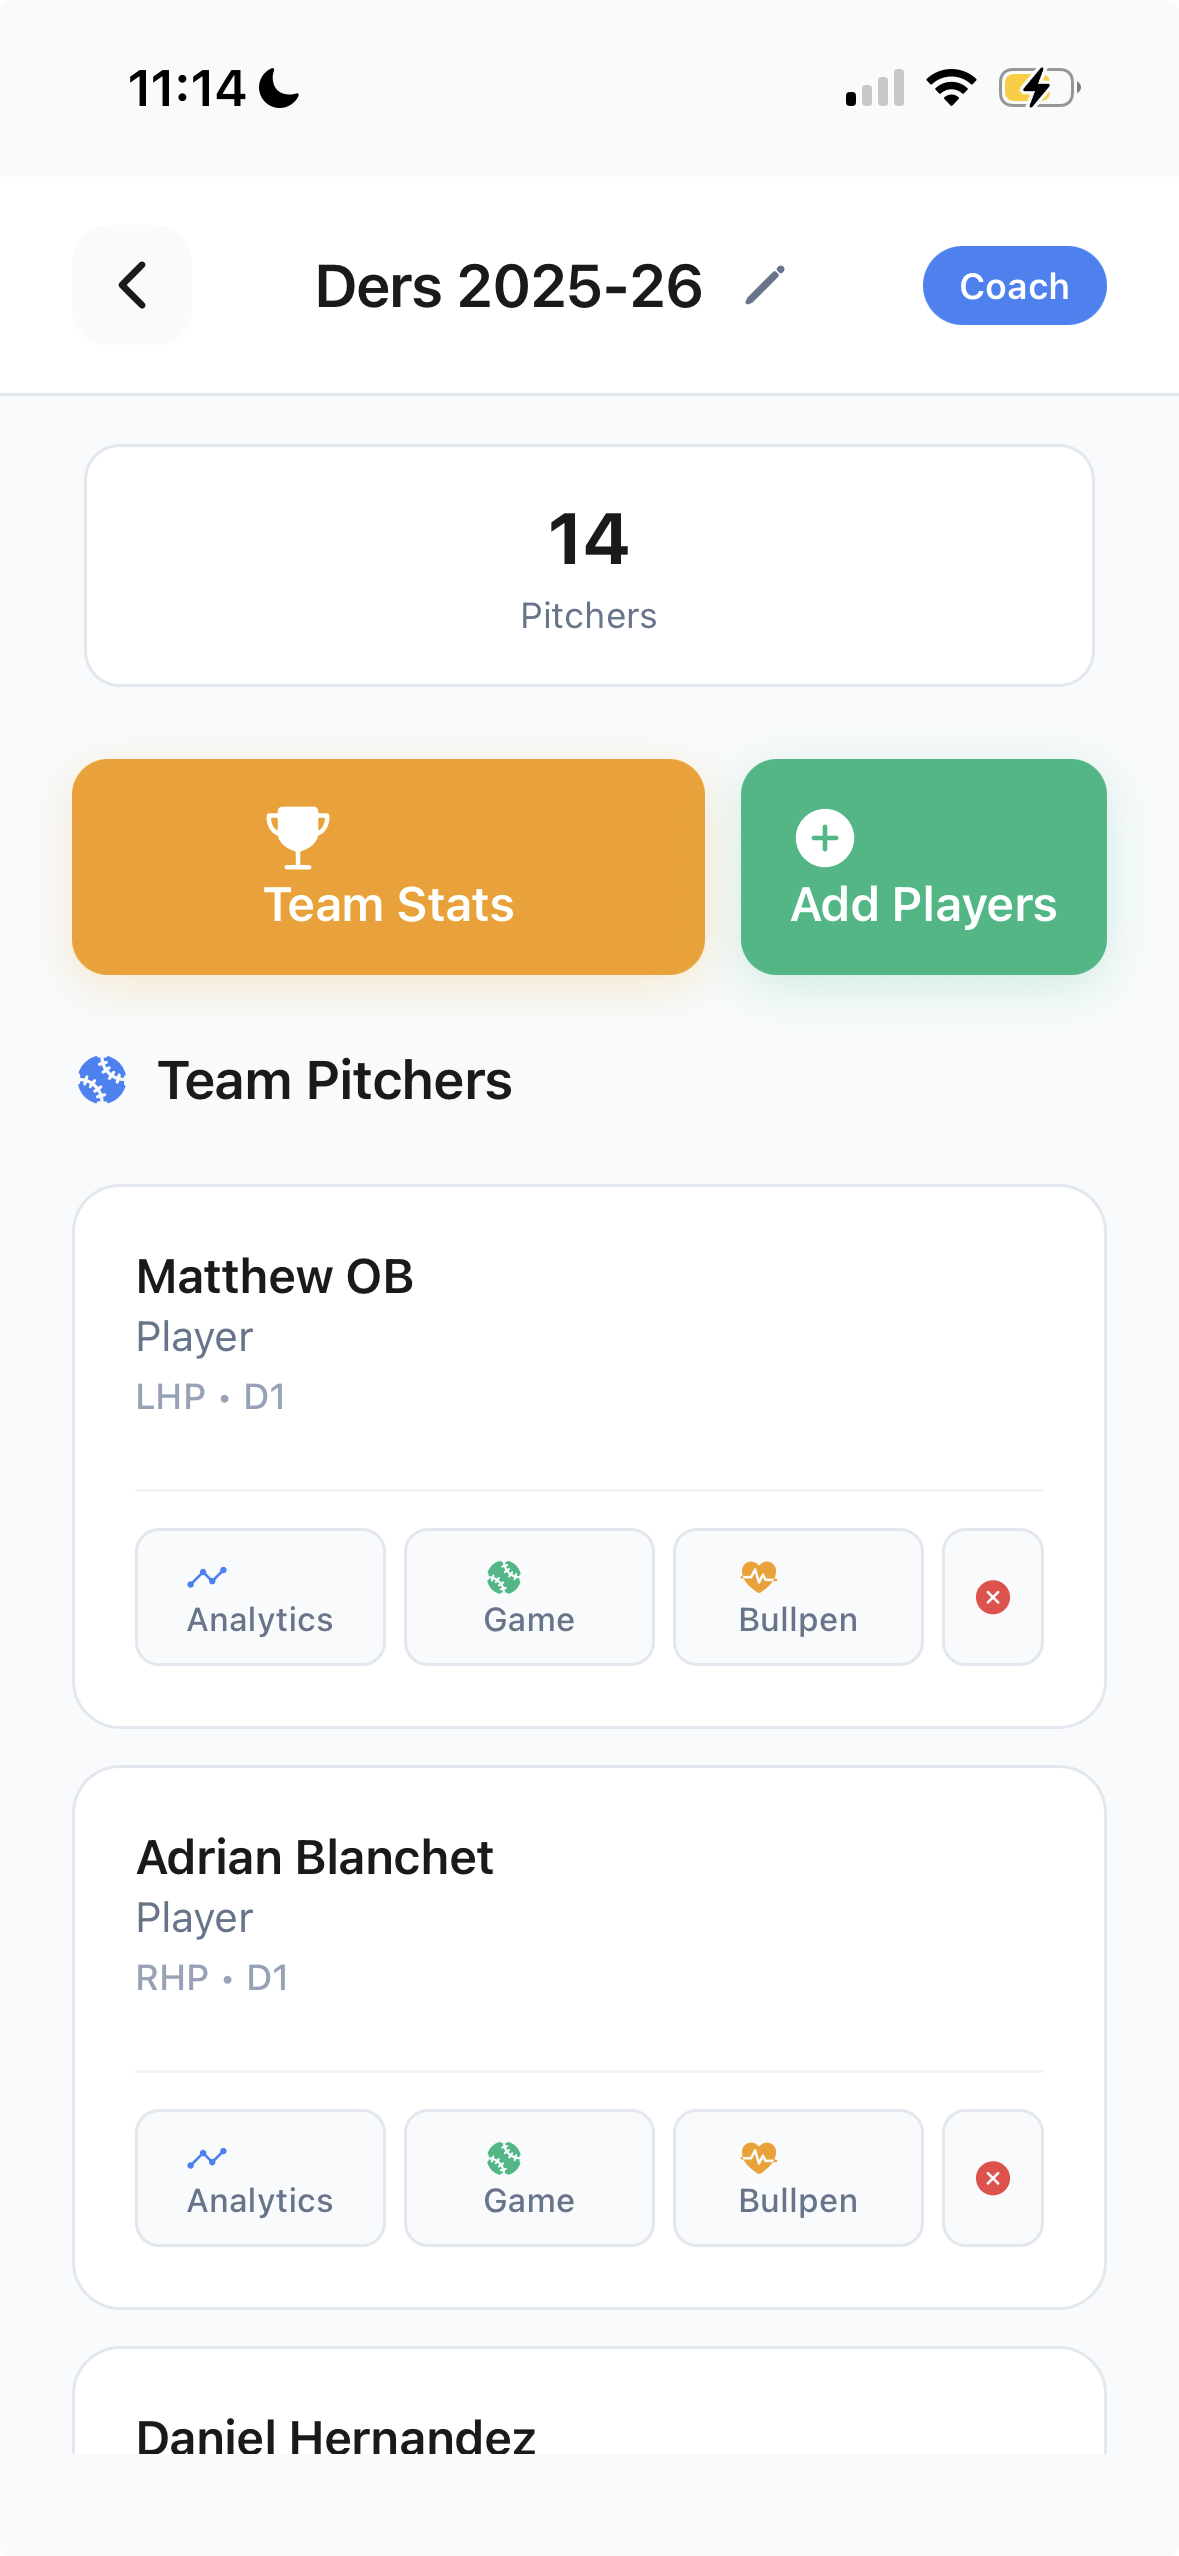The width and height of the screenshot is (1179, 2556).
Task: Remove Matthew OB using the red X
Action: click(x=992, y=1597)
